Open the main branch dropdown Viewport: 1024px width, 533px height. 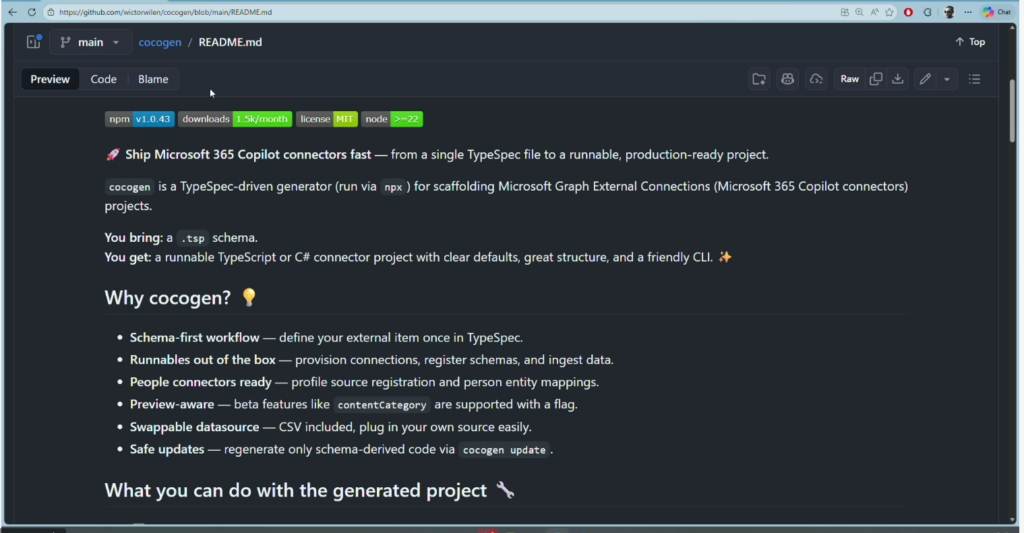90,42
